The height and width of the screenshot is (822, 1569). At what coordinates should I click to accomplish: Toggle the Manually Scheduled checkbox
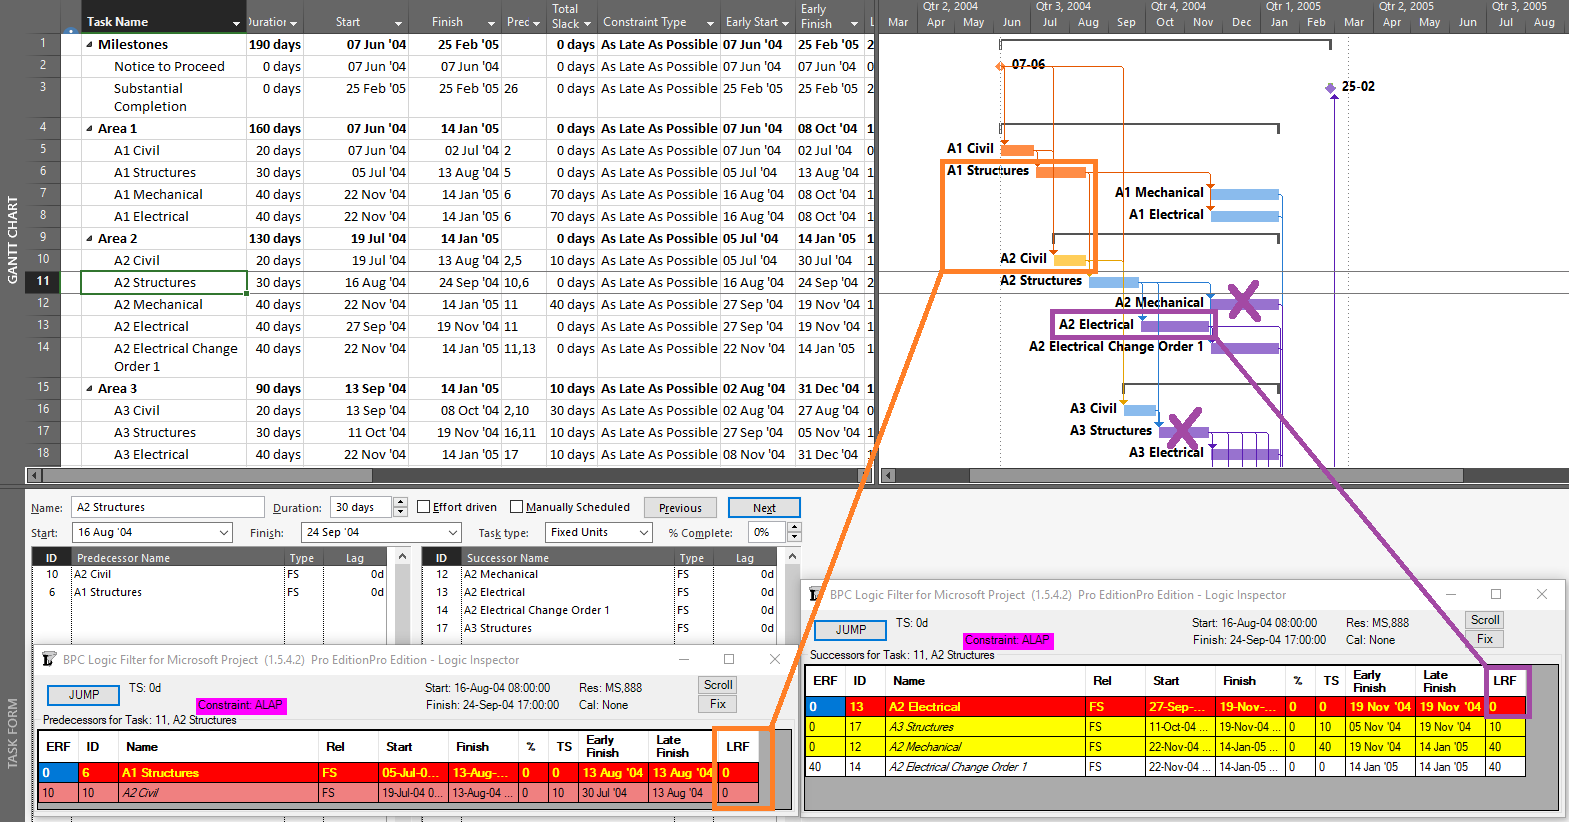coord(516,507)
